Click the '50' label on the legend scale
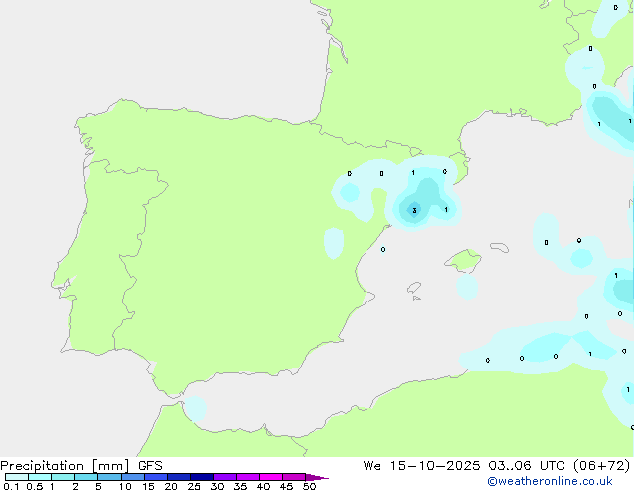Image resolution: width=634 pixels, height=490 pixels. (x=309, y=487)
